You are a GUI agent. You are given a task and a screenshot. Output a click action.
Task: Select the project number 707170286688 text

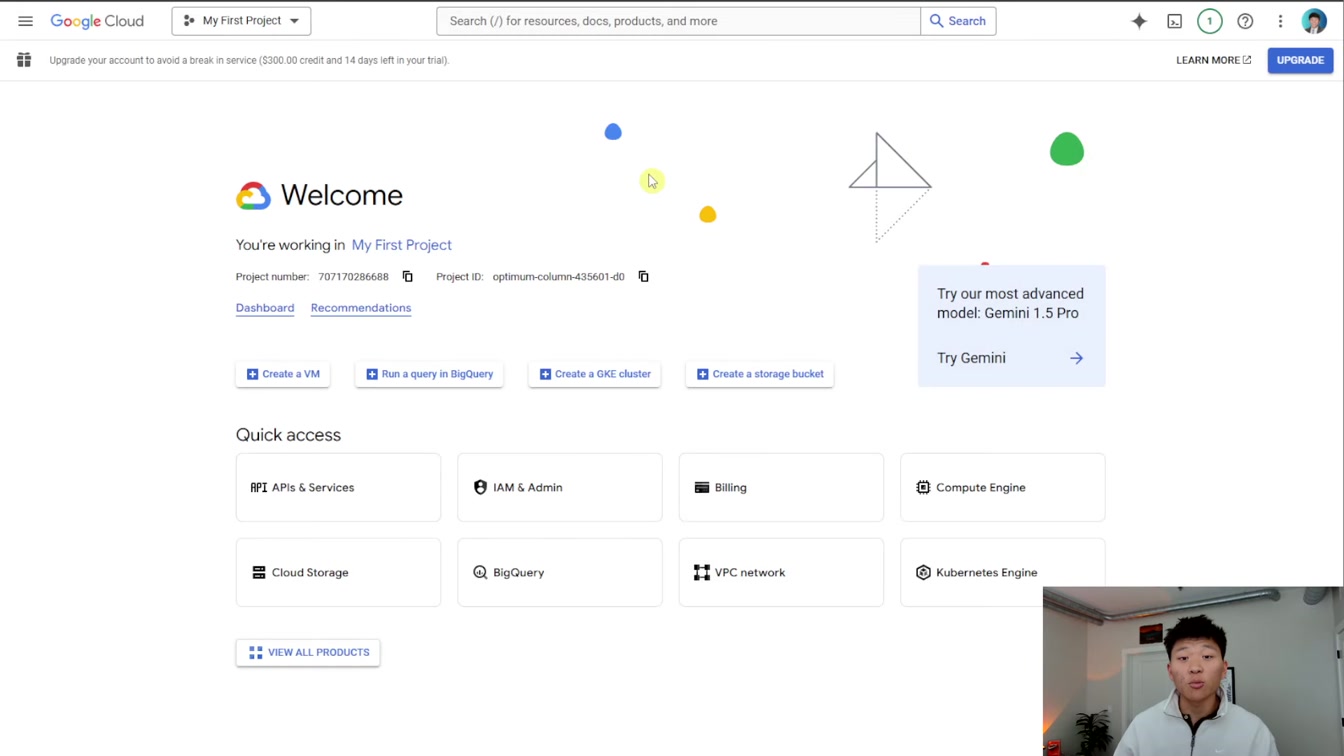(x=353, y=277)
